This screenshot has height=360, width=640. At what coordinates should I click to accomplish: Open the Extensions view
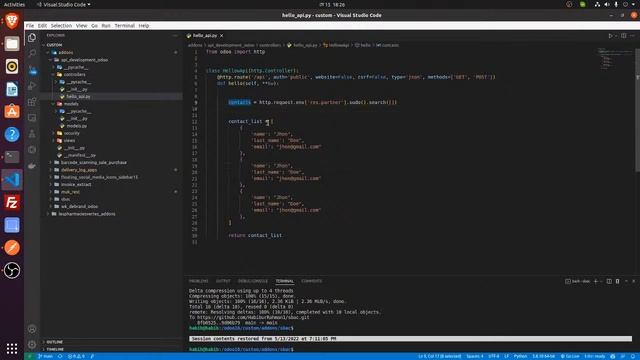pos(32,102)
